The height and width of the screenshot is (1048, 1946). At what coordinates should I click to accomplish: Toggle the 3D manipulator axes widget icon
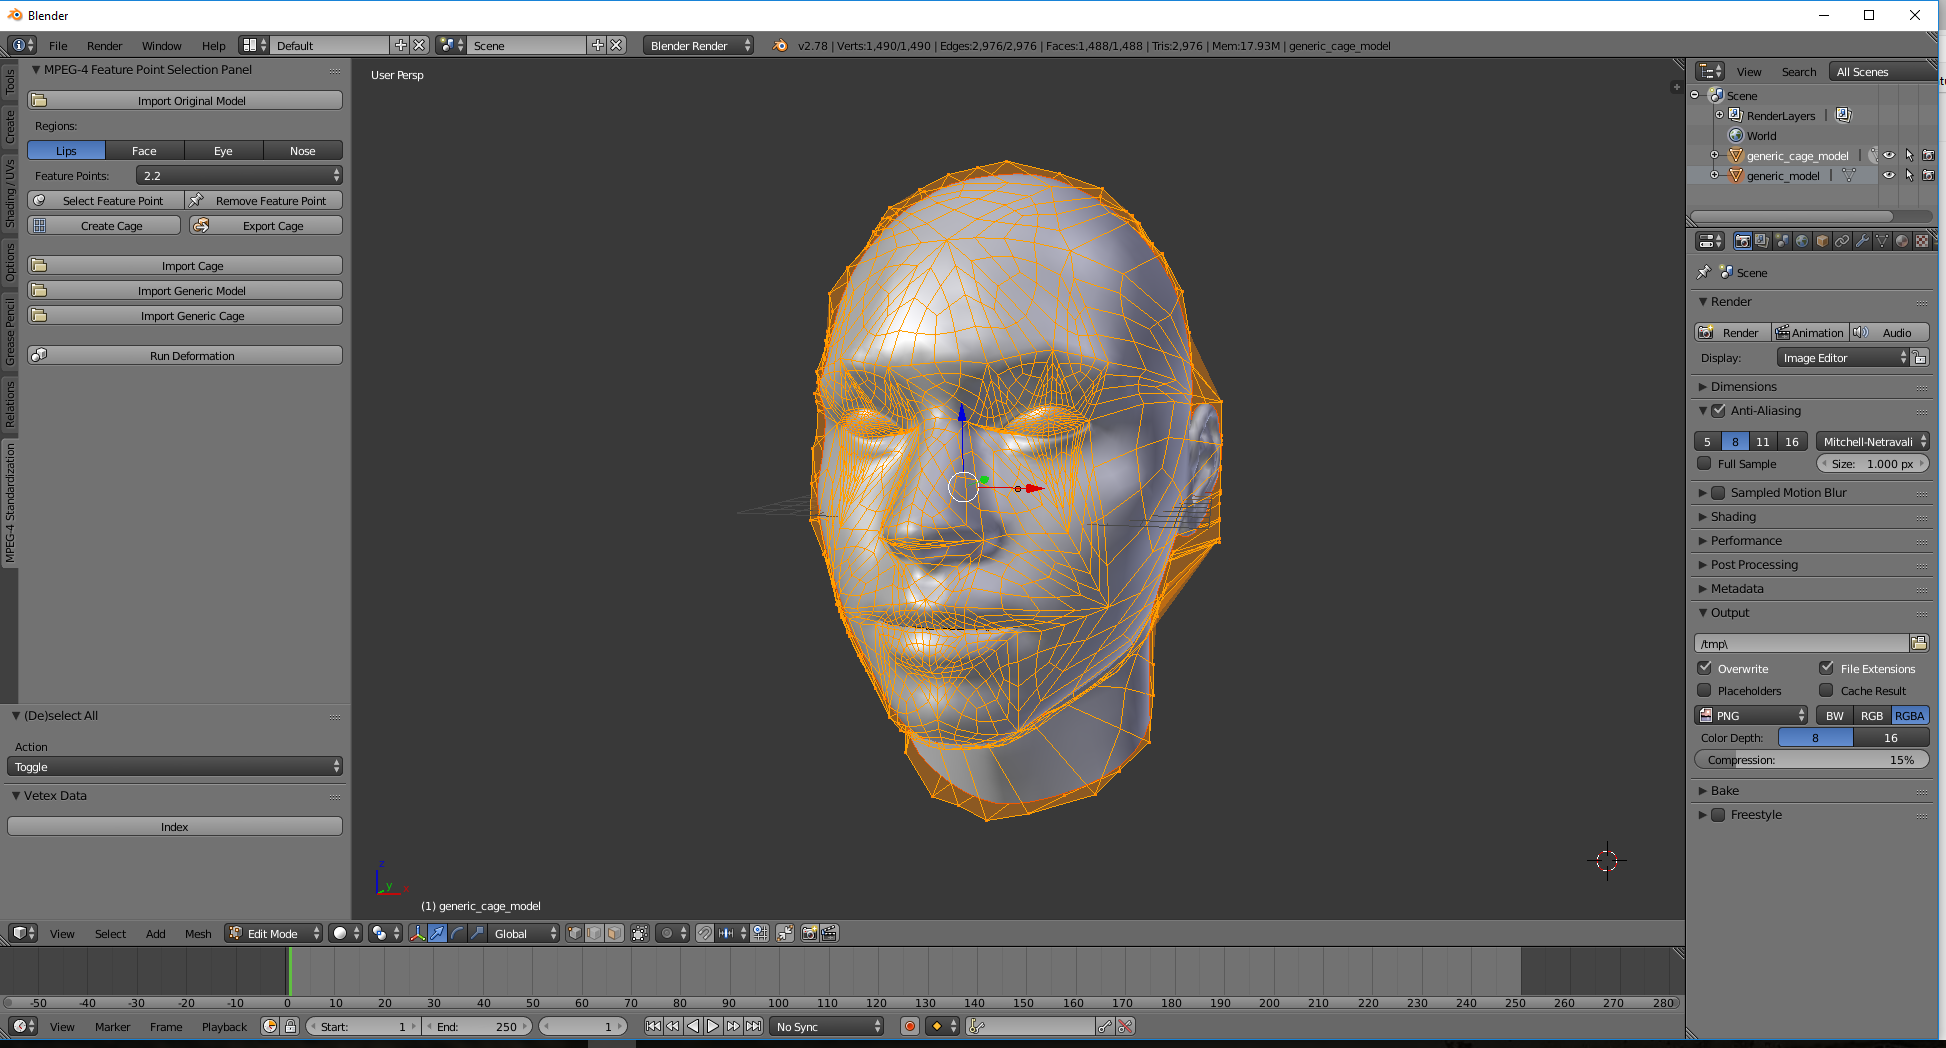417,933
